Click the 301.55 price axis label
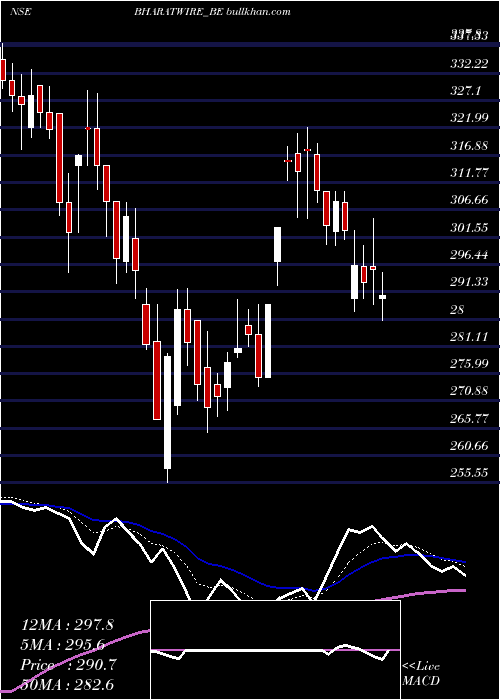Image resolution: width=500 pixels, height=700 pixels. [x=469, y=228]
